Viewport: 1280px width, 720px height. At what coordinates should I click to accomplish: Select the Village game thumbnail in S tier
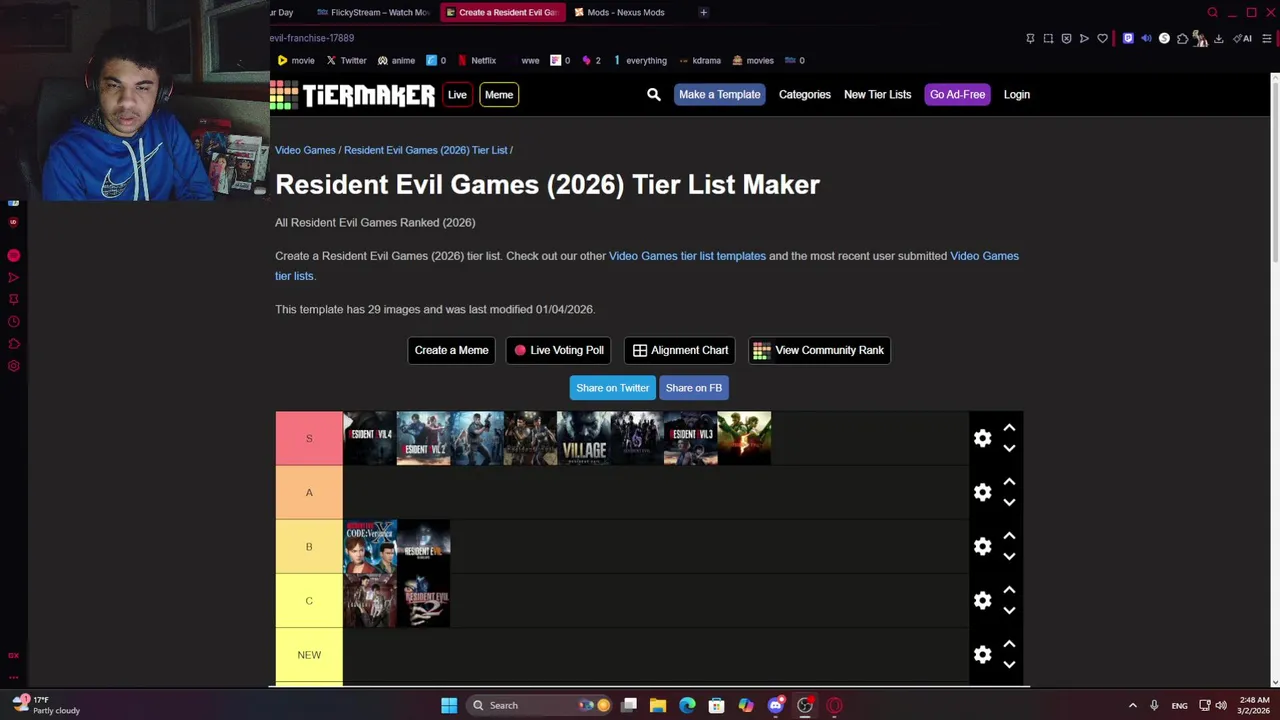[x=584, y=438]
